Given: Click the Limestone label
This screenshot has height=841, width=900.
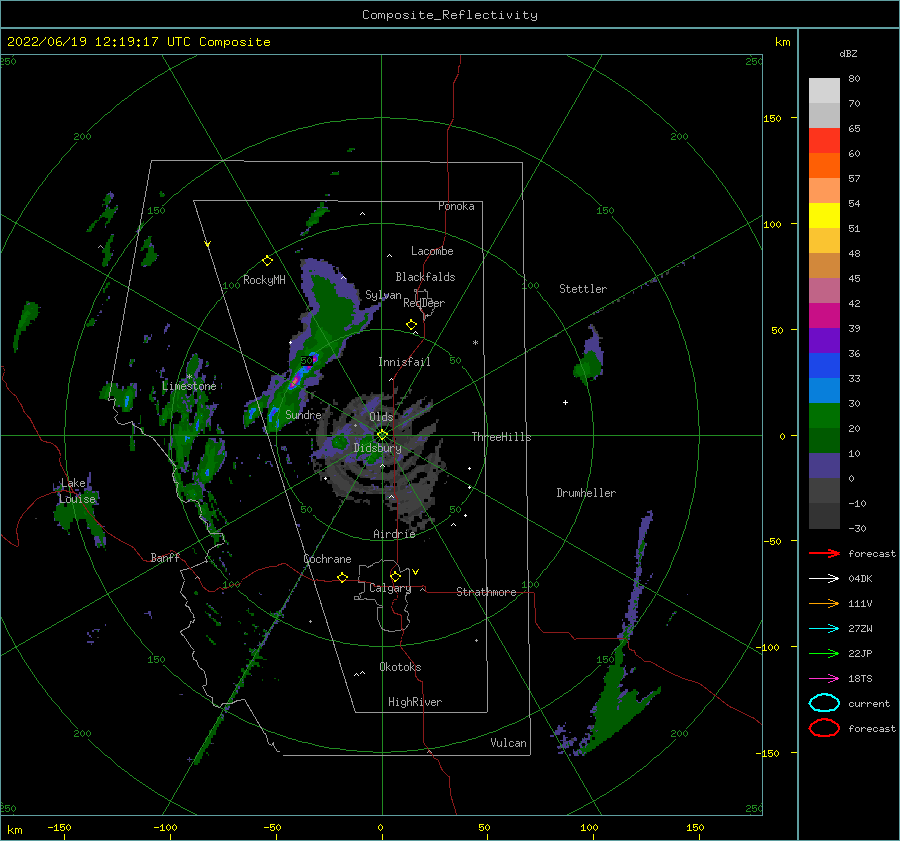Looking at the screenshot, I should tap(189, 386).
